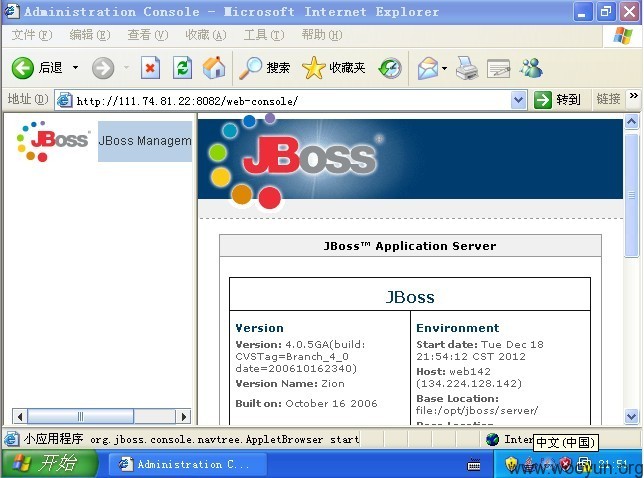
Task: Expand the address bar dropdown arrow
Action: [x=519, y=100]
